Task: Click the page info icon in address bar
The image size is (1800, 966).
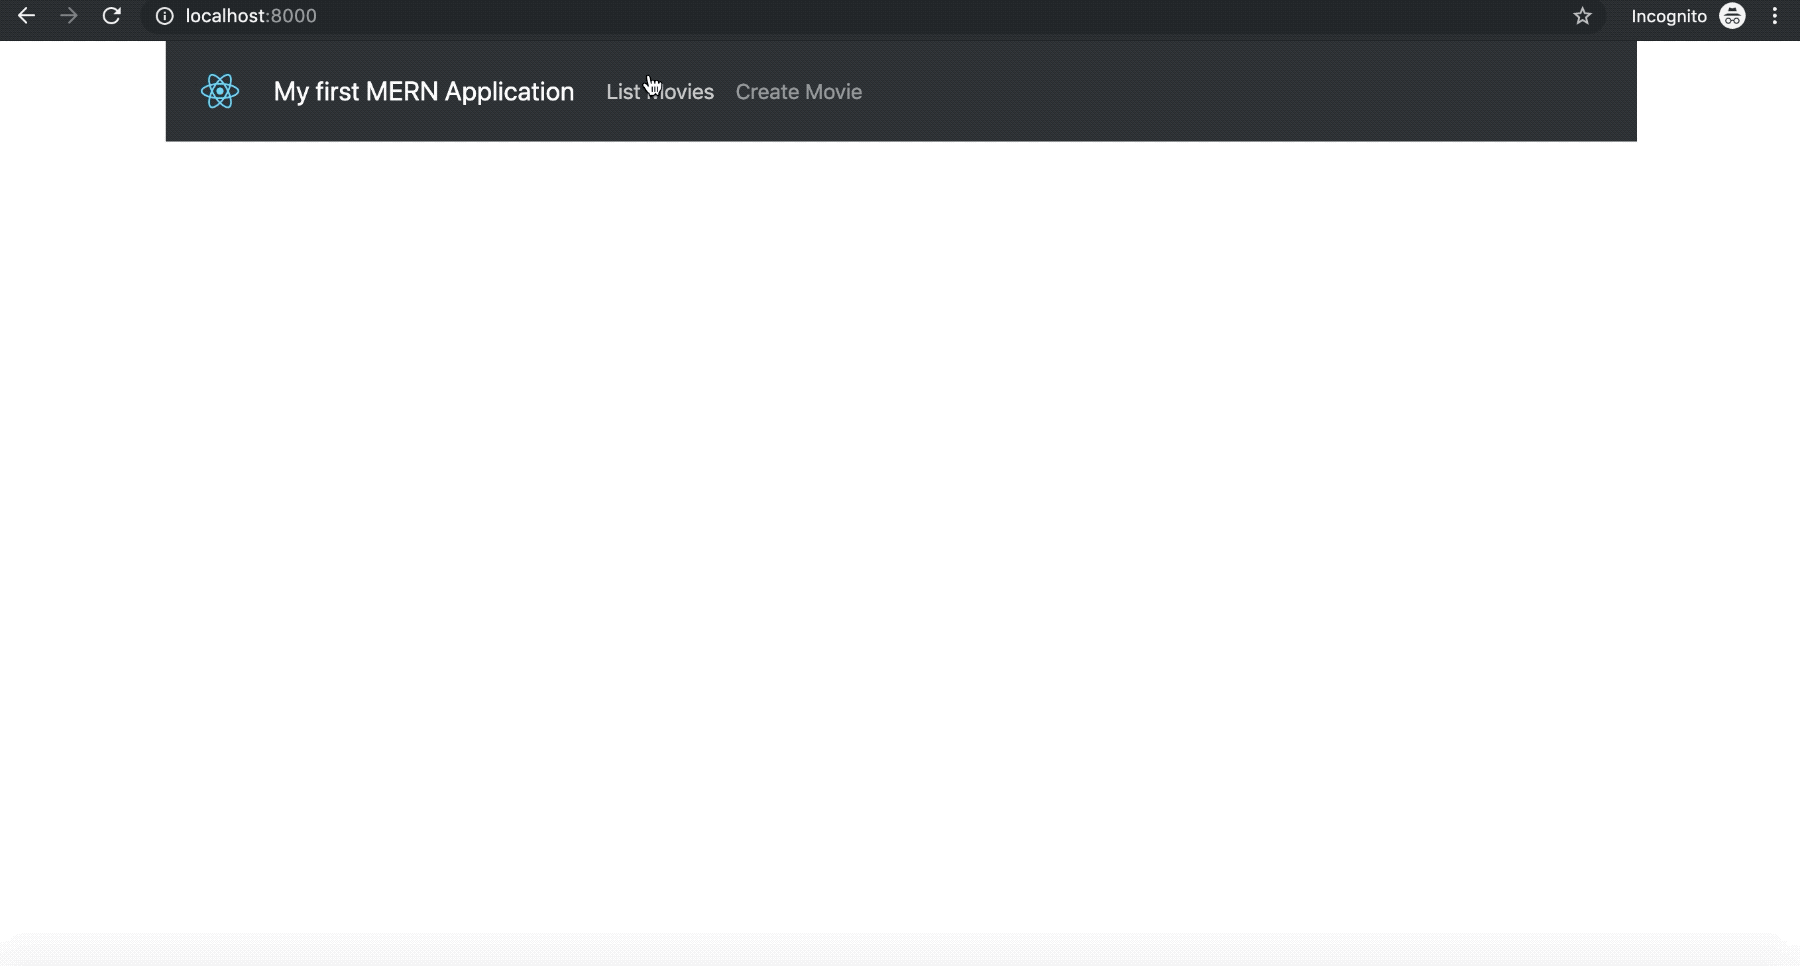Action: click(x=163, y=16)
